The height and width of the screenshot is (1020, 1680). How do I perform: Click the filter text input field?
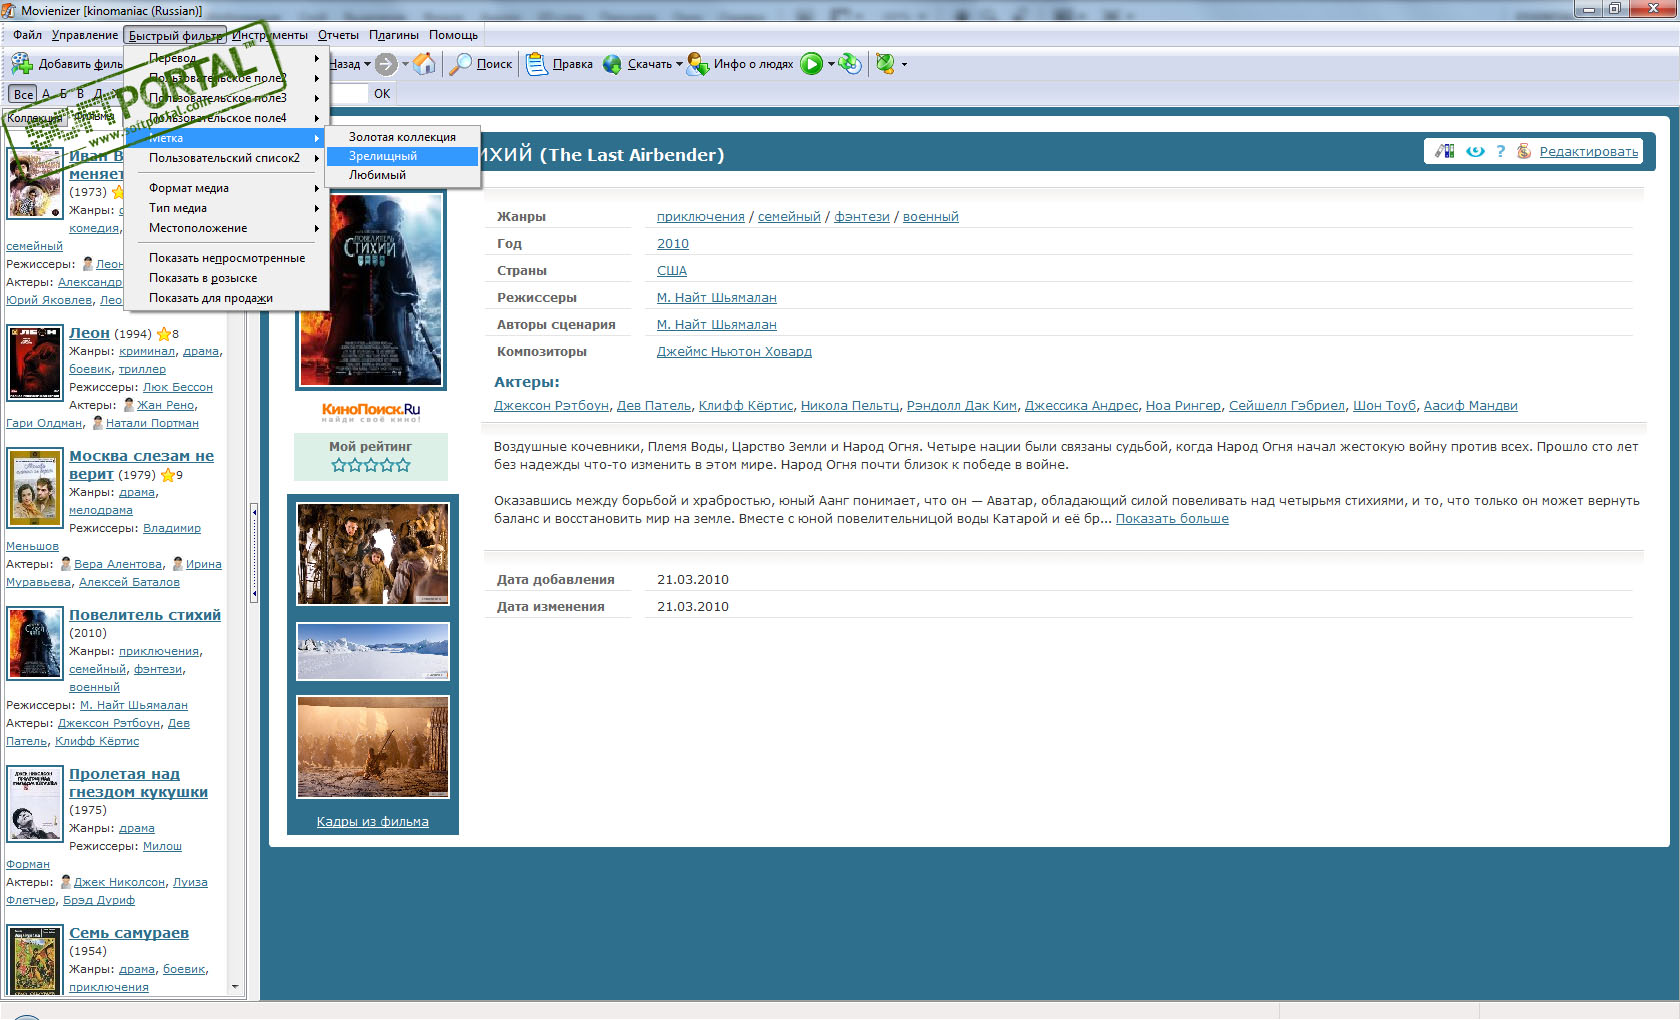point(348,94)
